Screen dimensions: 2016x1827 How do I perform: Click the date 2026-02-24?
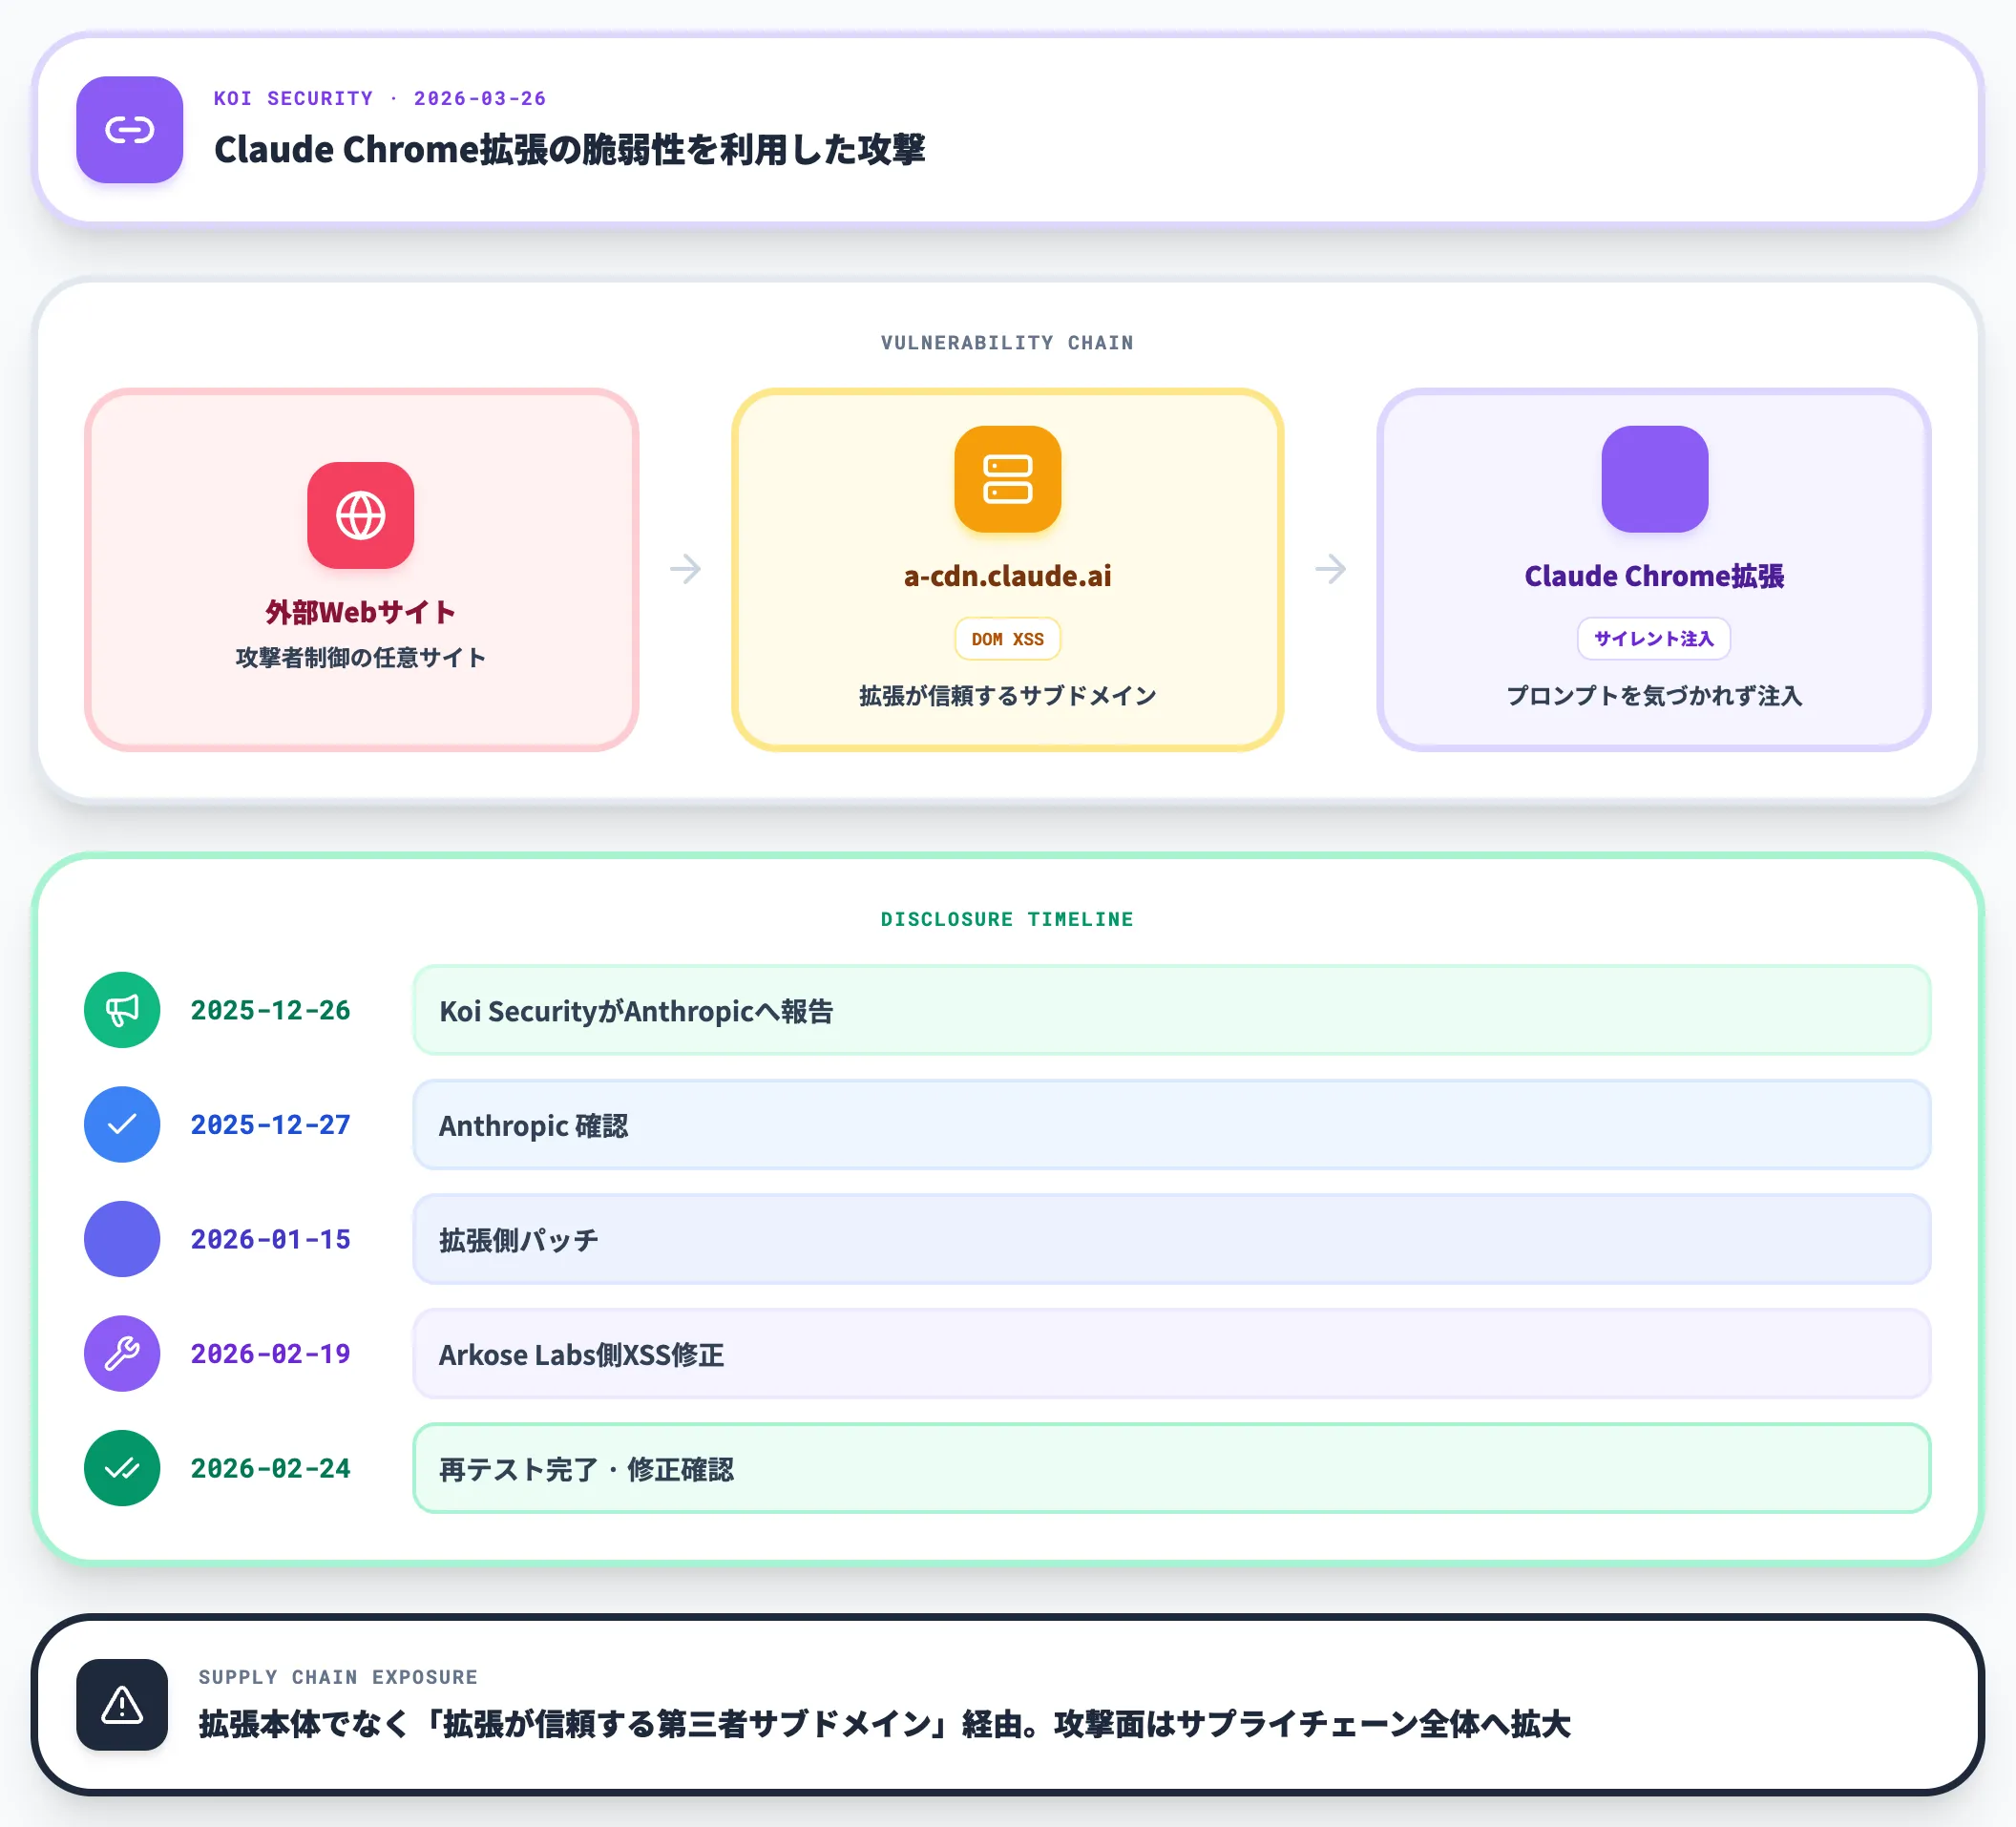point(271,1468)
